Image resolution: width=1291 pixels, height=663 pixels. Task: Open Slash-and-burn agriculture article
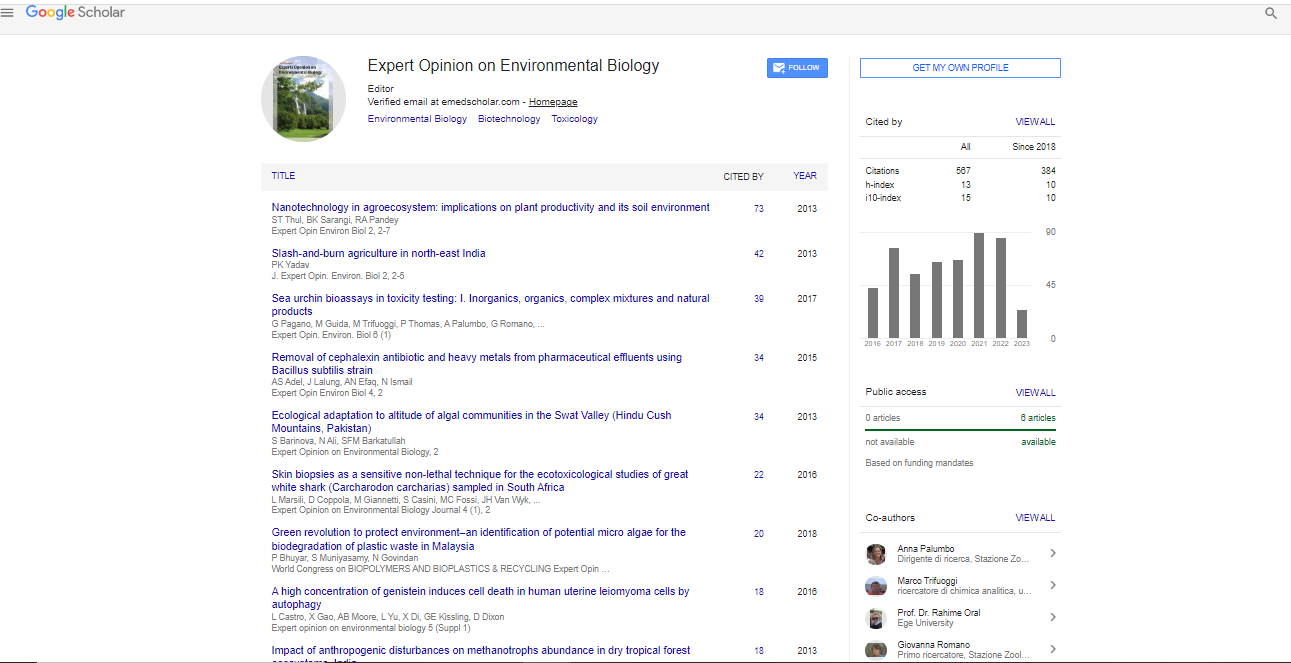pyautogui.click(x=379, y=254)
